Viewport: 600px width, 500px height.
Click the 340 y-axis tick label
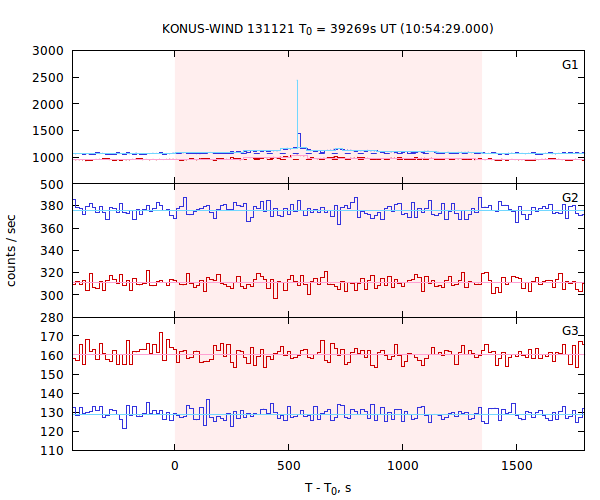[x=52, y=251]
